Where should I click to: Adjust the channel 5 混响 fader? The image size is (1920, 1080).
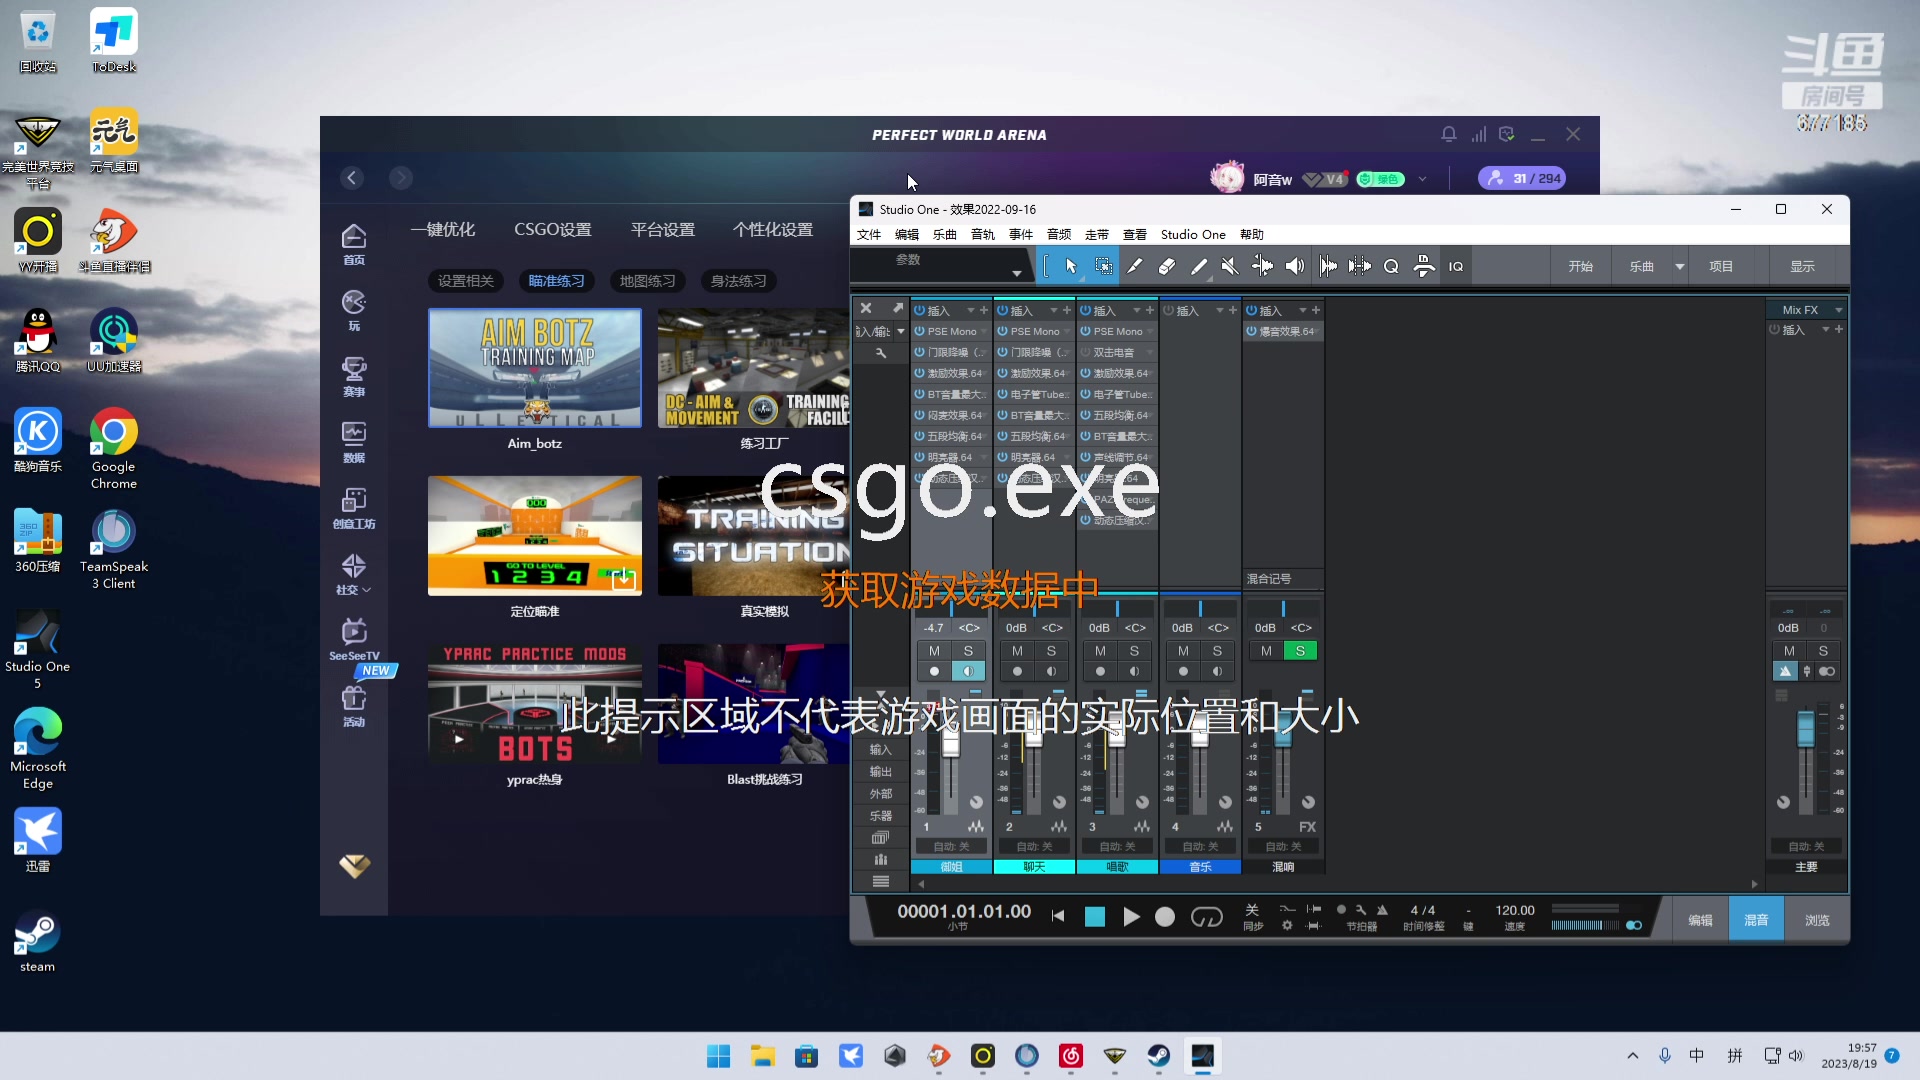[x=1283, y=730]
